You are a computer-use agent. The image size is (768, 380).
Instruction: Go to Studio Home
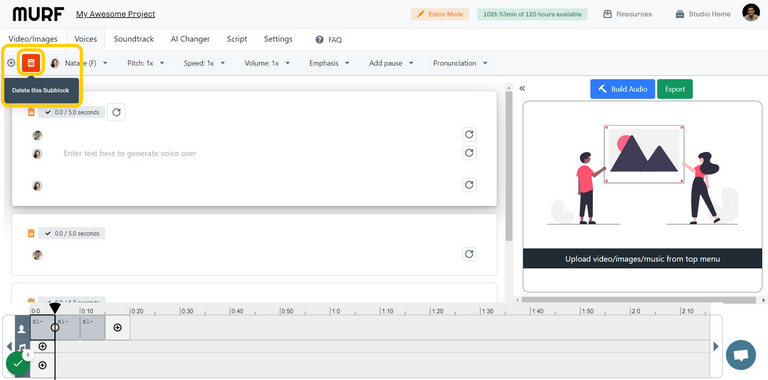coord(703,14)
